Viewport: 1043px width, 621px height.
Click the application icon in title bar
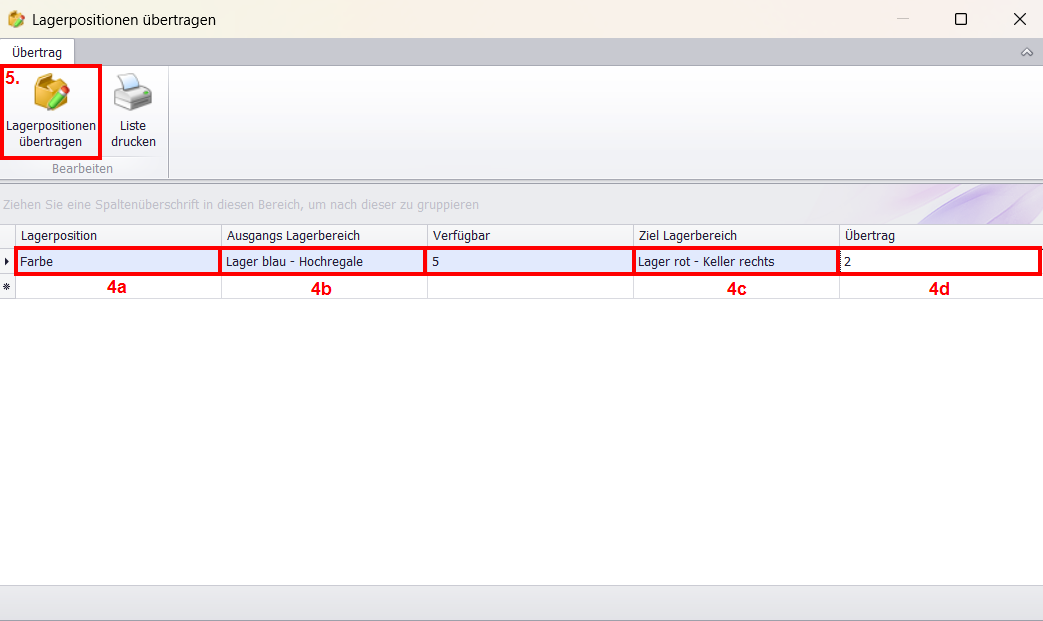pos(16,19)
